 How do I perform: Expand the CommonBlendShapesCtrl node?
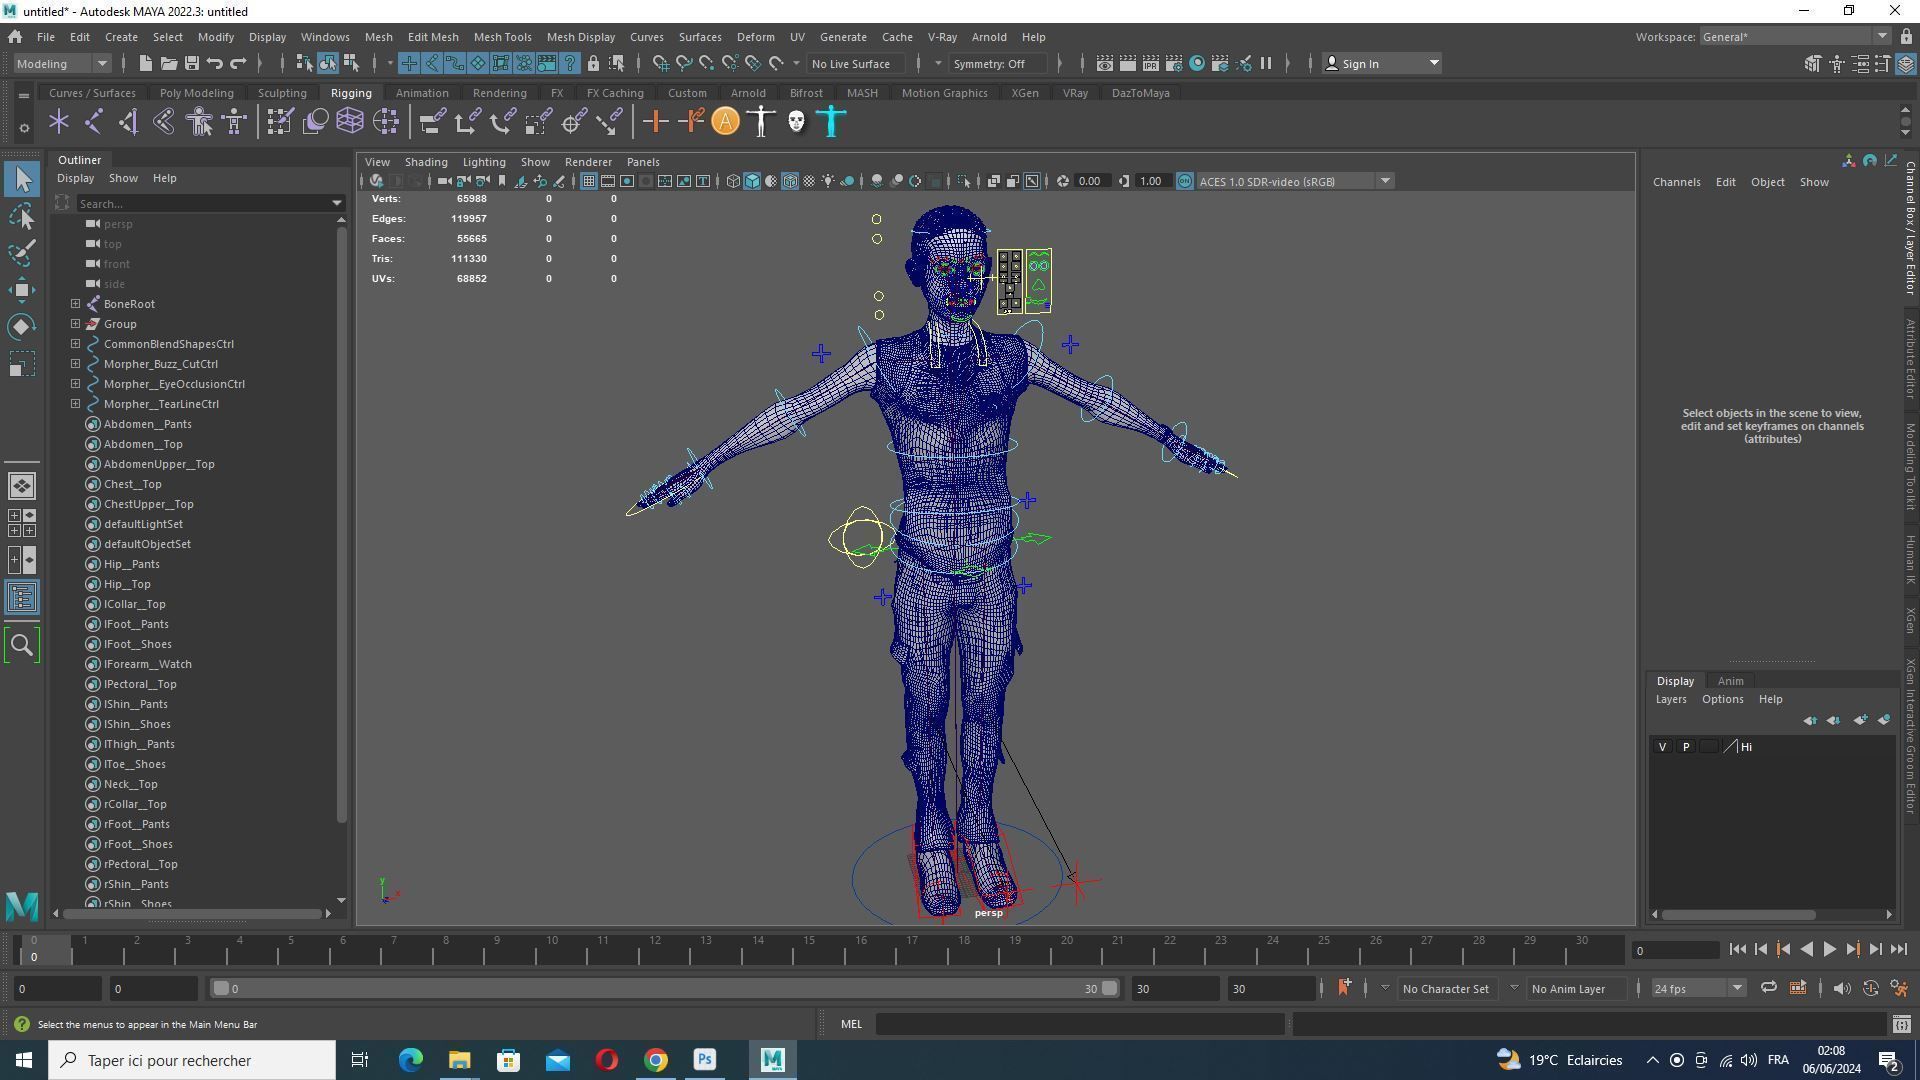tap(76, 344)
